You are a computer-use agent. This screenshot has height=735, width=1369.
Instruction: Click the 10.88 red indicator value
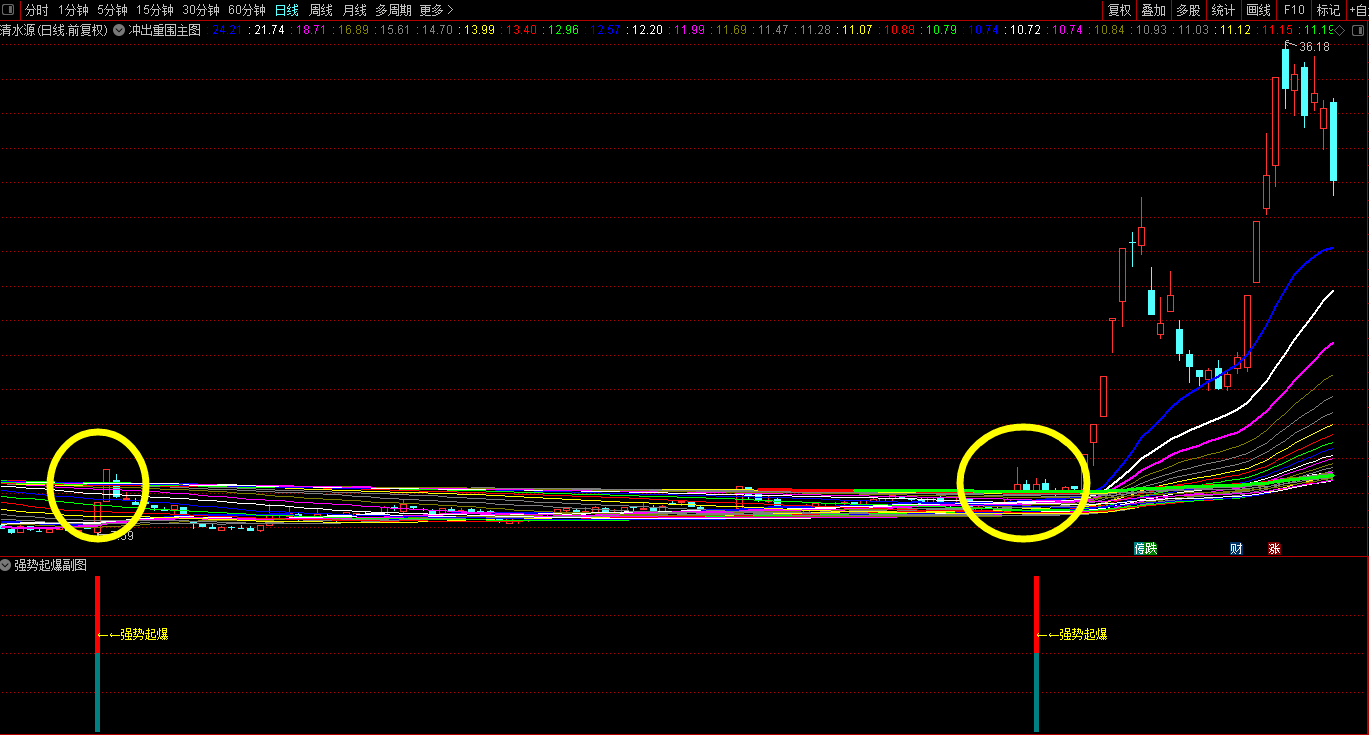click(899, 30)
